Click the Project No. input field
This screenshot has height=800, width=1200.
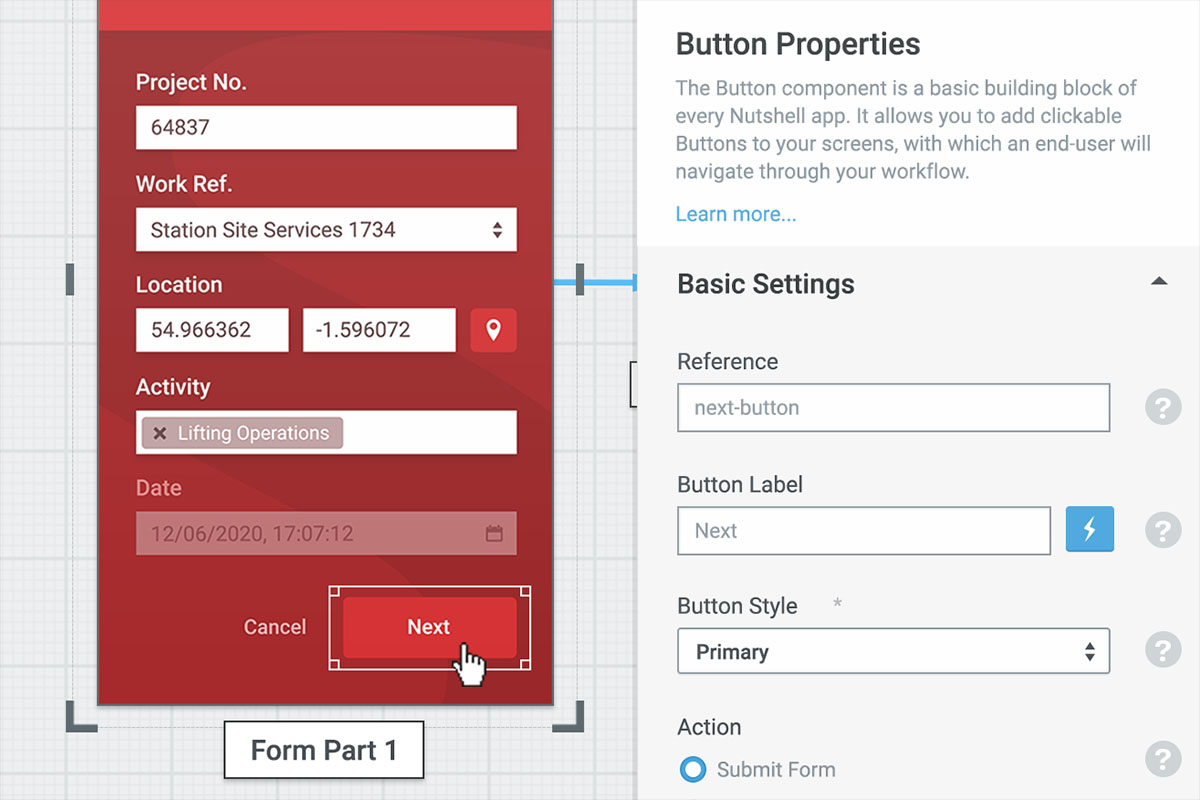(x=326, y=127)
